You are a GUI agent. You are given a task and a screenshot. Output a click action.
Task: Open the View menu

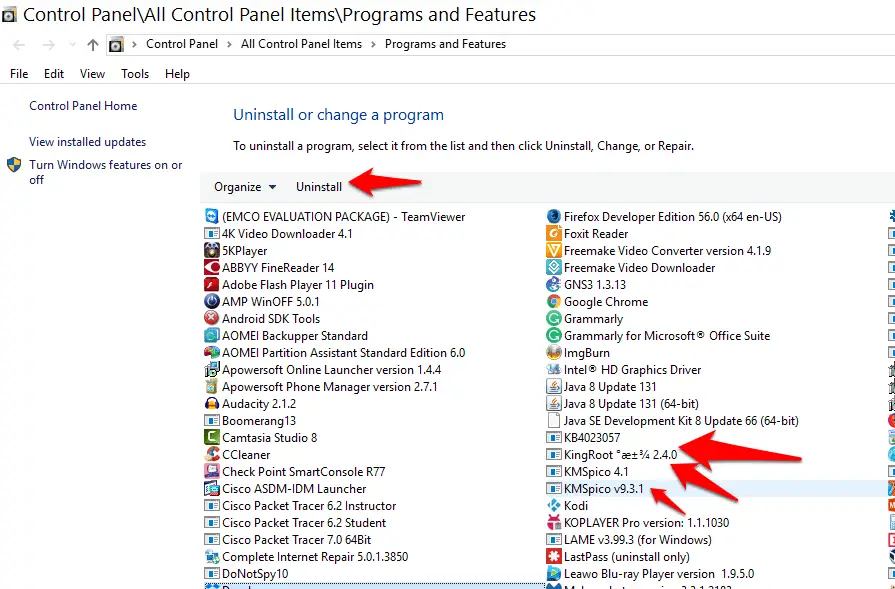coord(92,74)
